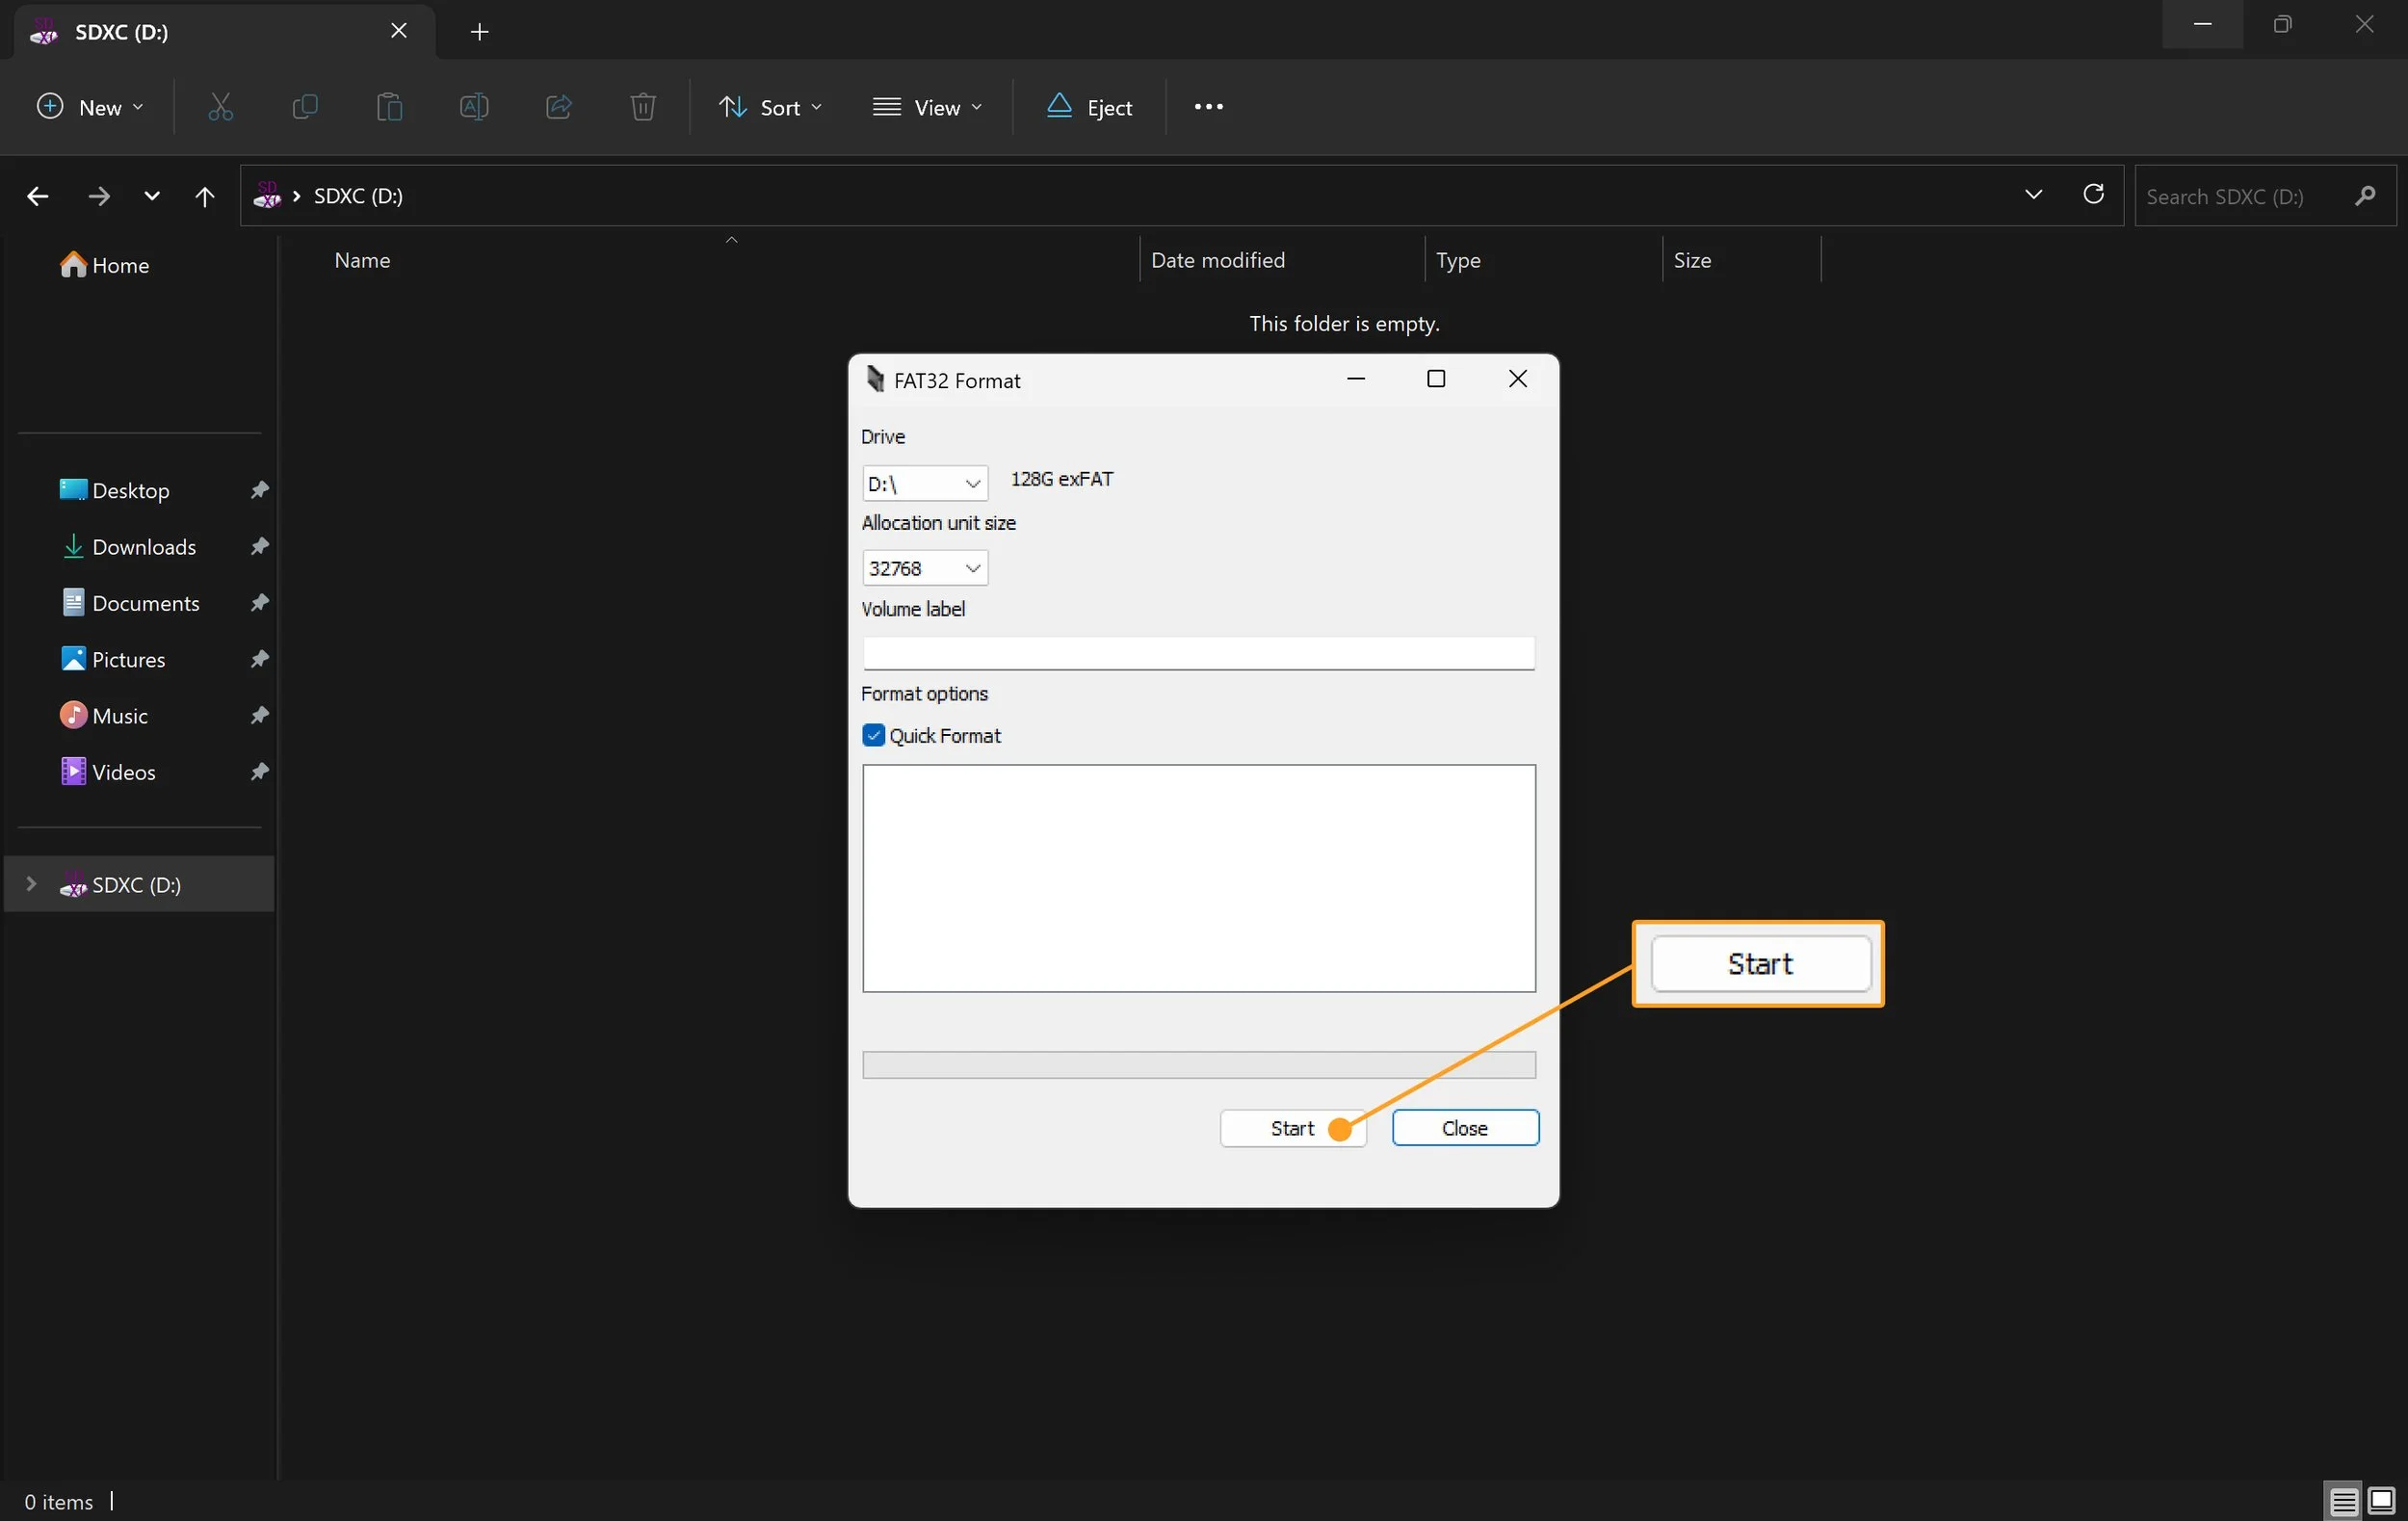Screen dimensions: 2408x1521
Task: Expand SDXC (D:) in the sidebar tree
Action: [31, 885]
